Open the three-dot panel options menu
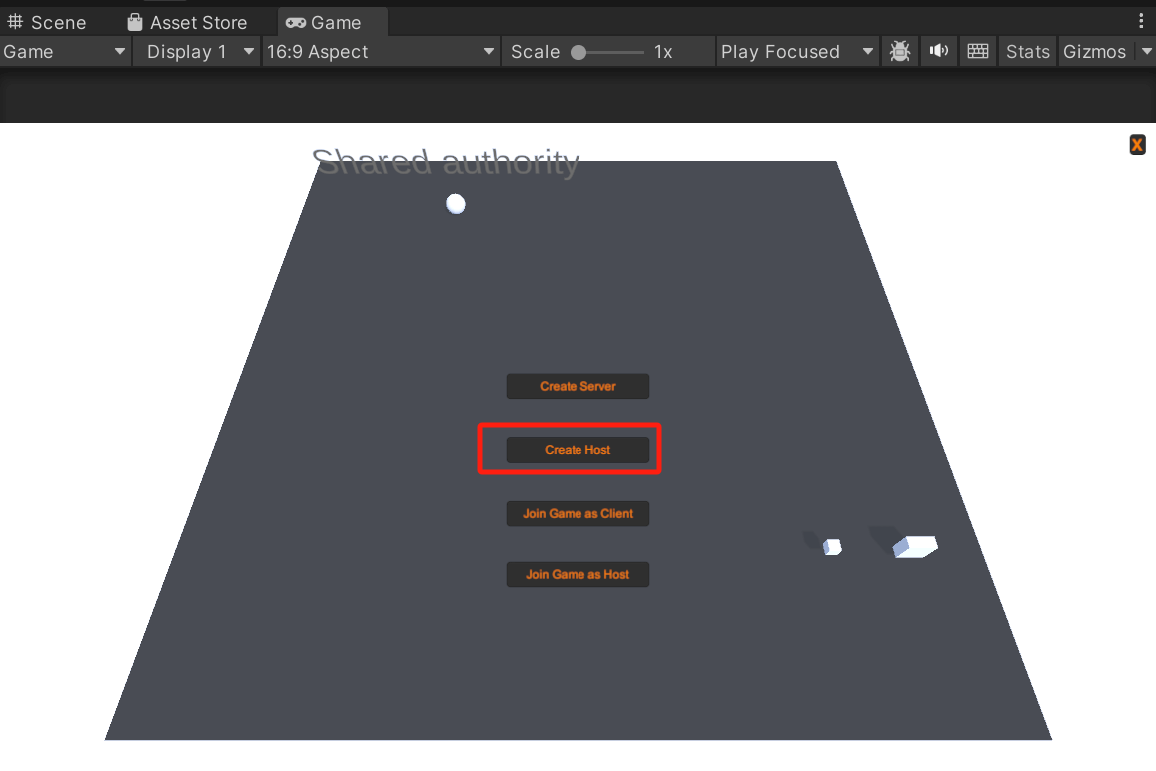Image resolution: width=1156 pixels, height=771 pixels. (1142, 21)
